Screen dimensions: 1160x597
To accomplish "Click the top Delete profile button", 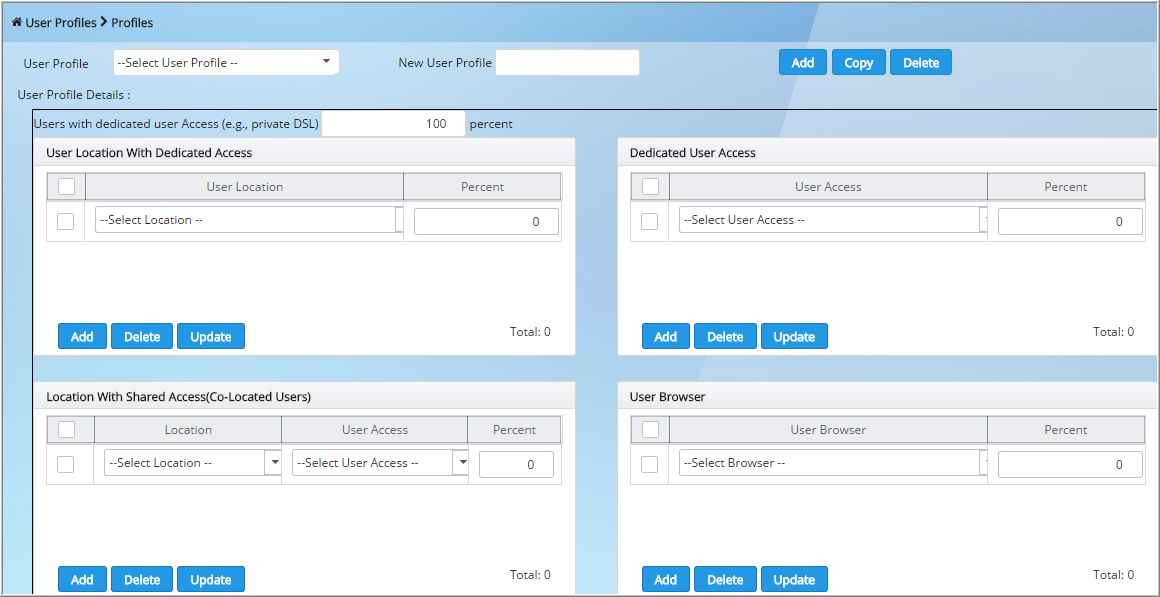I will [x=920, y=63].
